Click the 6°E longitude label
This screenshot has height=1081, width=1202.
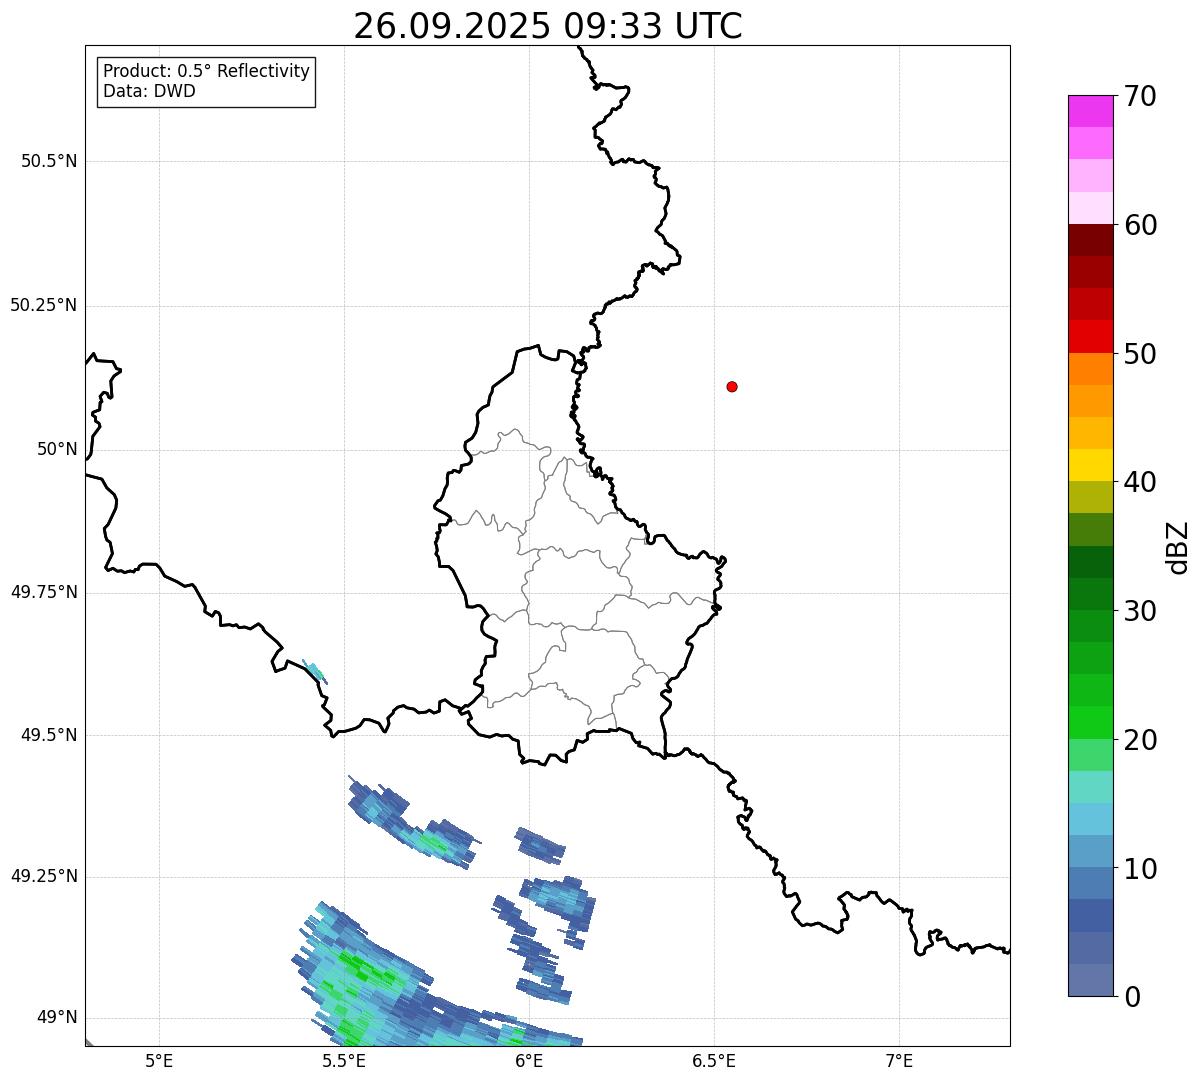tap(529, 1061)
